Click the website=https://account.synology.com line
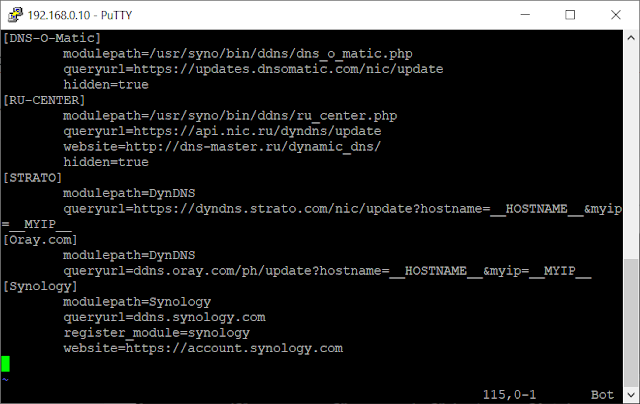 pos(203,349)
